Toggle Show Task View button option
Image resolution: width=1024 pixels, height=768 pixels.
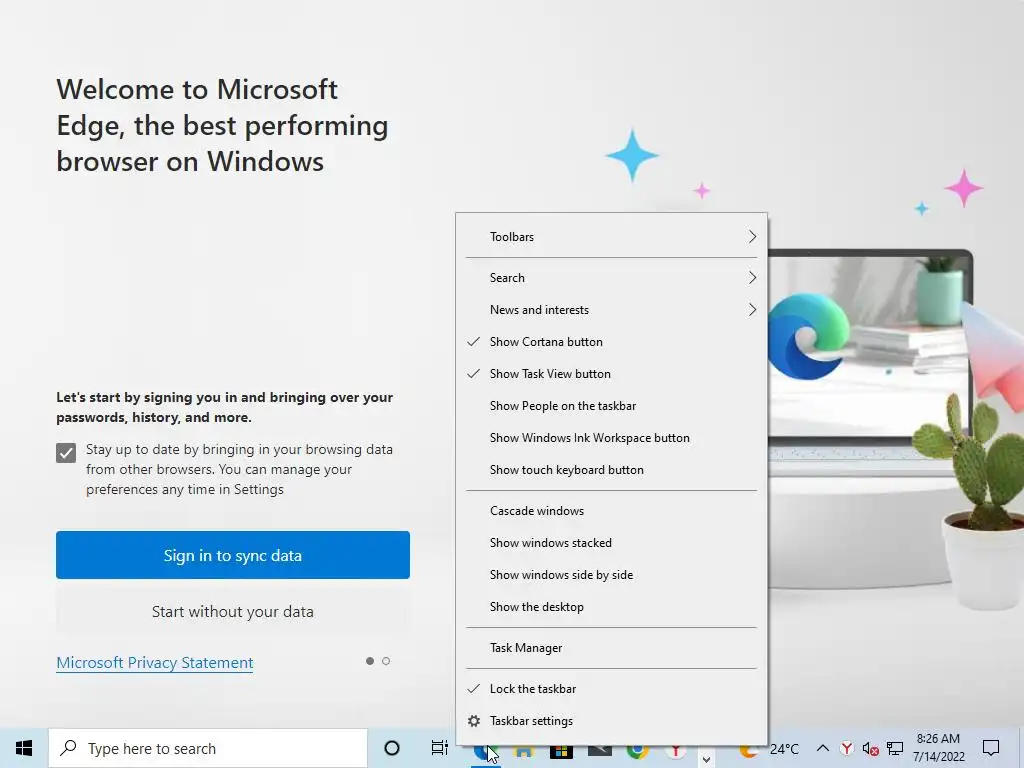pos(611,374)
